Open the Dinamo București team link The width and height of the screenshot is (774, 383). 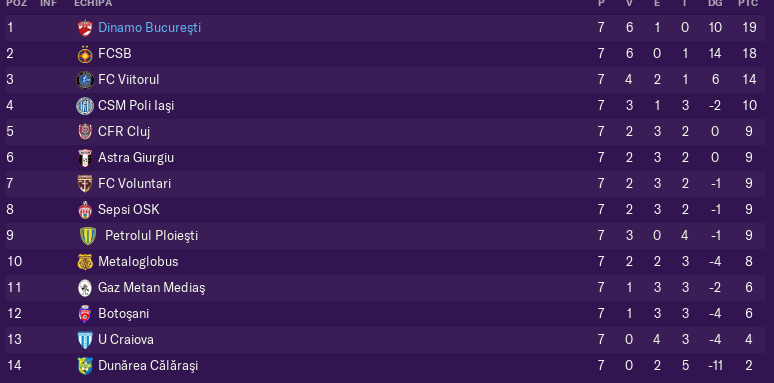[x=150, y=28]
